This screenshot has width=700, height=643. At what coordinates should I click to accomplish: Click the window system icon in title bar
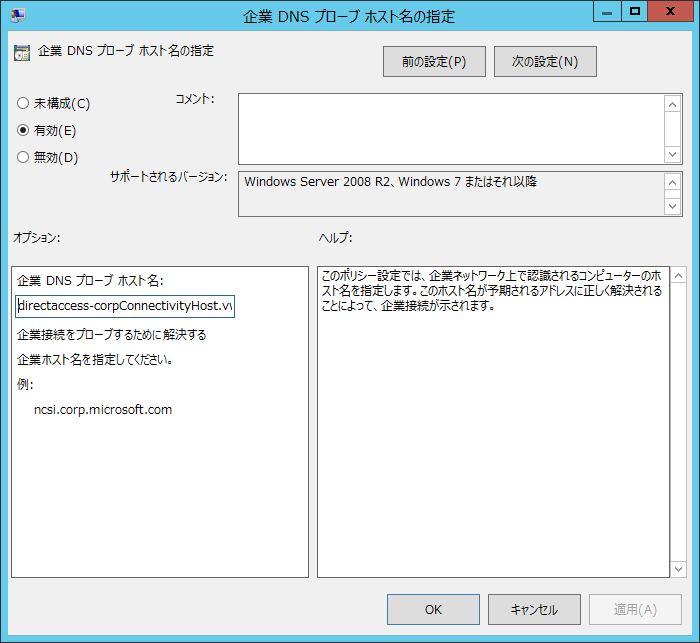pos(17,15)
